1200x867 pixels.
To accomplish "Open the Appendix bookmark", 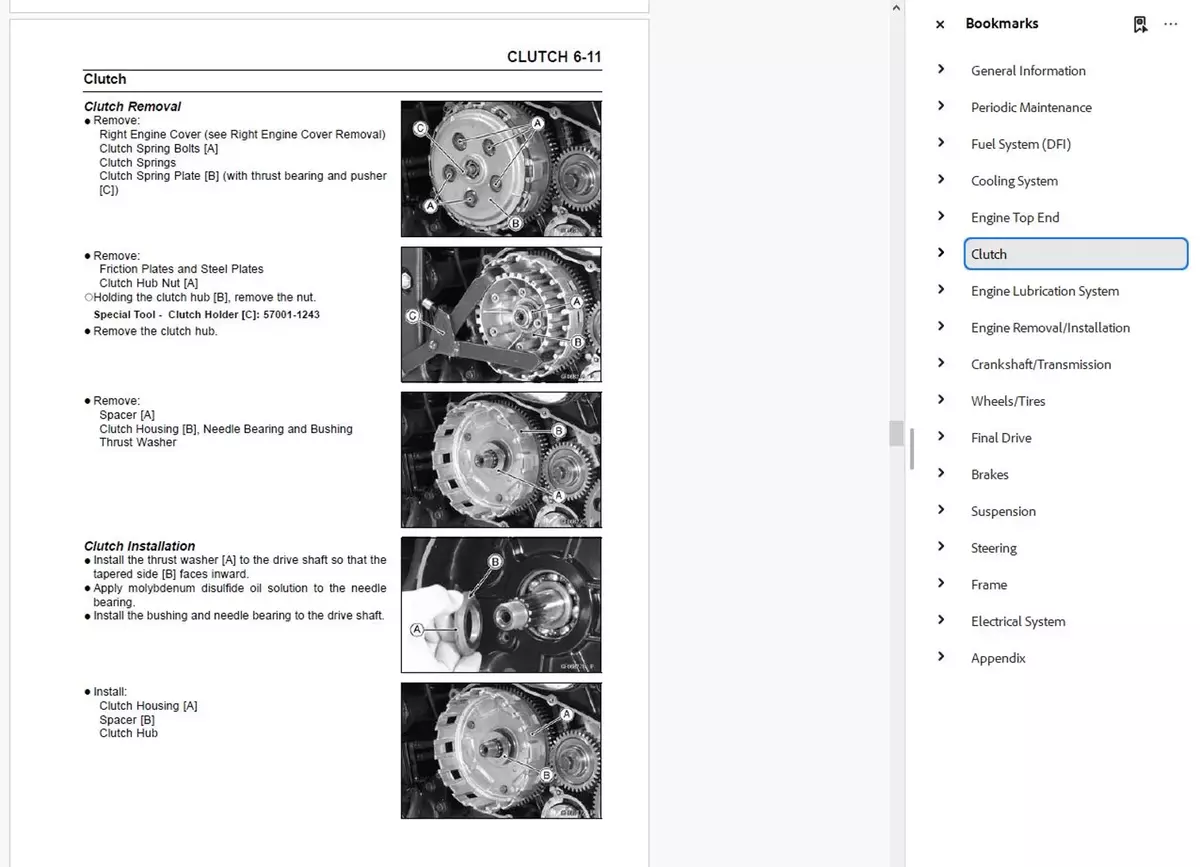I will (x=998, y=658).
